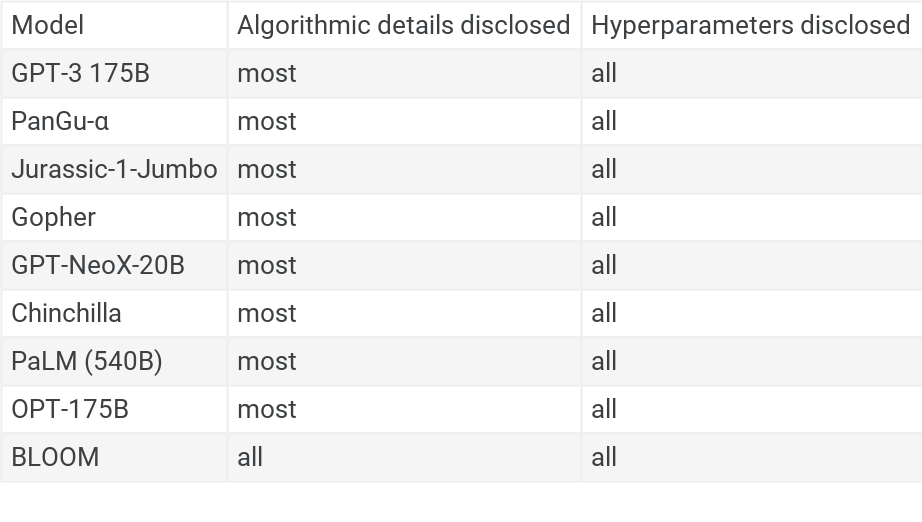Click the Algorithmic details disclosed column header
This screenshot has height=522, width=922.
pyautogui.click(x=403, y=25)
